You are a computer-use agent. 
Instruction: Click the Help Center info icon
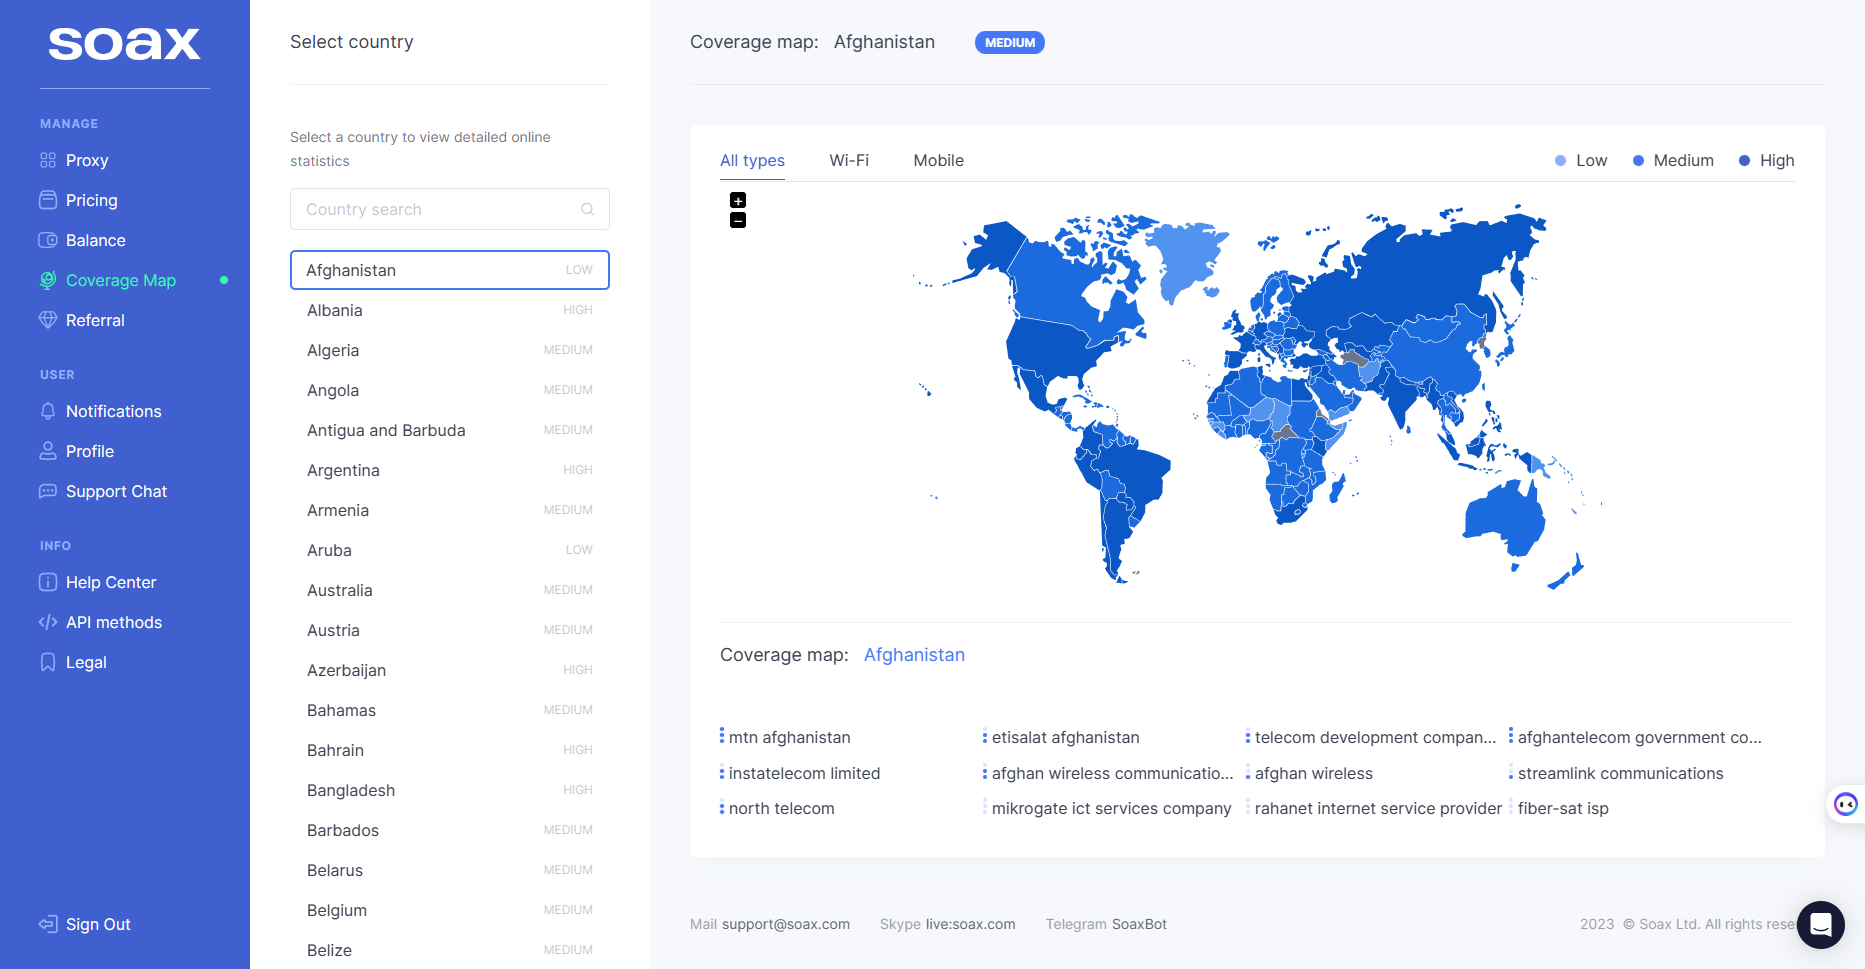point(48,582)
